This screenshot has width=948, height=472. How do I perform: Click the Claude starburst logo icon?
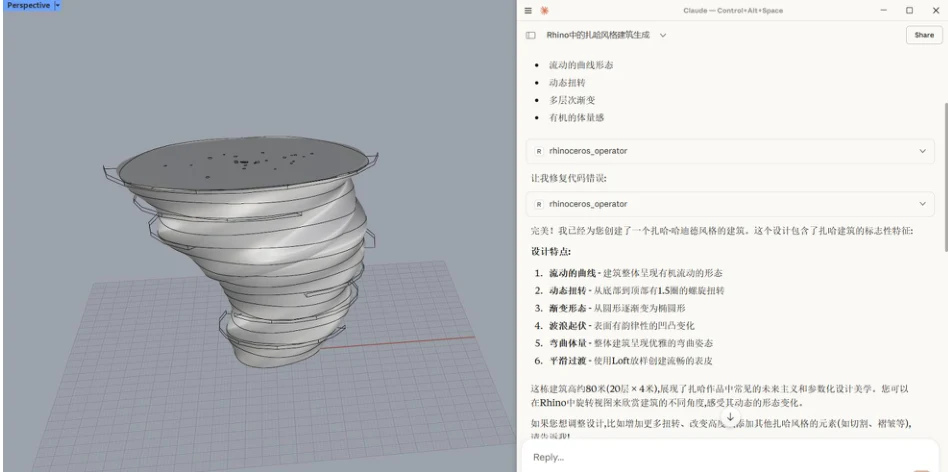pos(545,10)
